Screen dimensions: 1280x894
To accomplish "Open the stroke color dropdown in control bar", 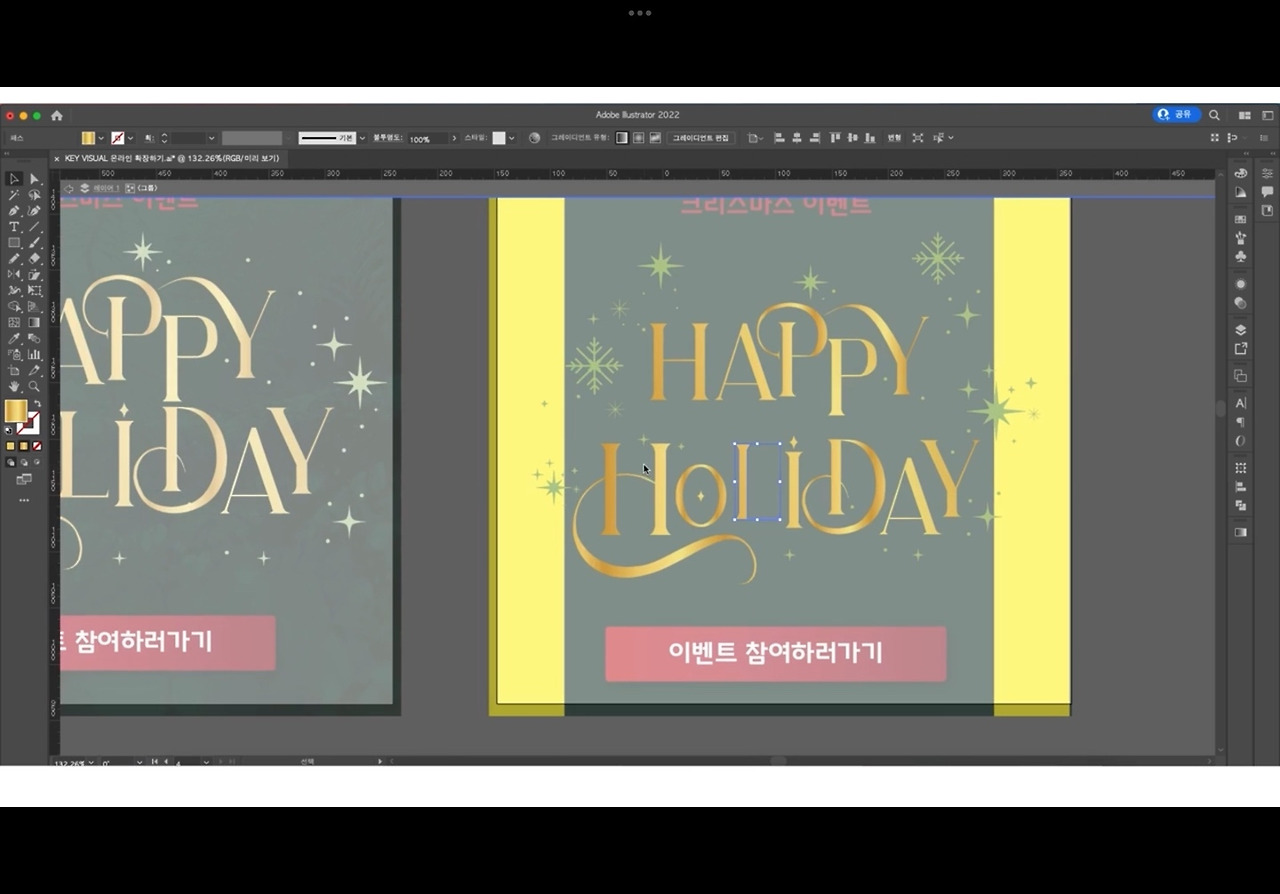I will [x=131, y=138].
